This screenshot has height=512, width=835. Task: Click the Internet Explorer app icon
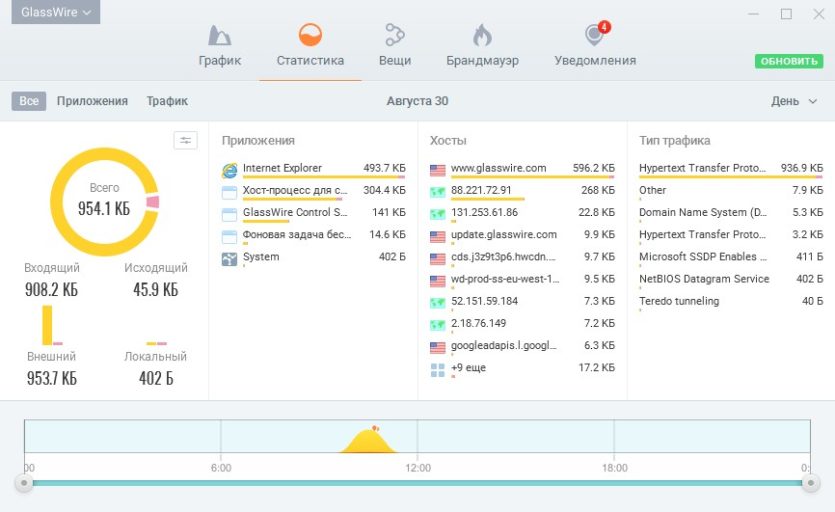click(230, 170)
